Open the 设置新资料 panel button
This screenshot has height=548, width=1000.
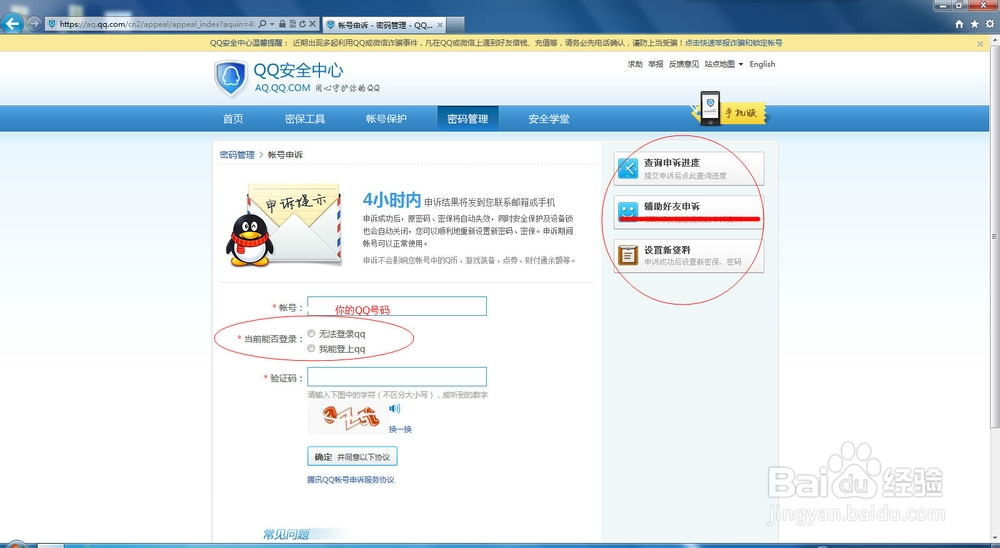689,256
